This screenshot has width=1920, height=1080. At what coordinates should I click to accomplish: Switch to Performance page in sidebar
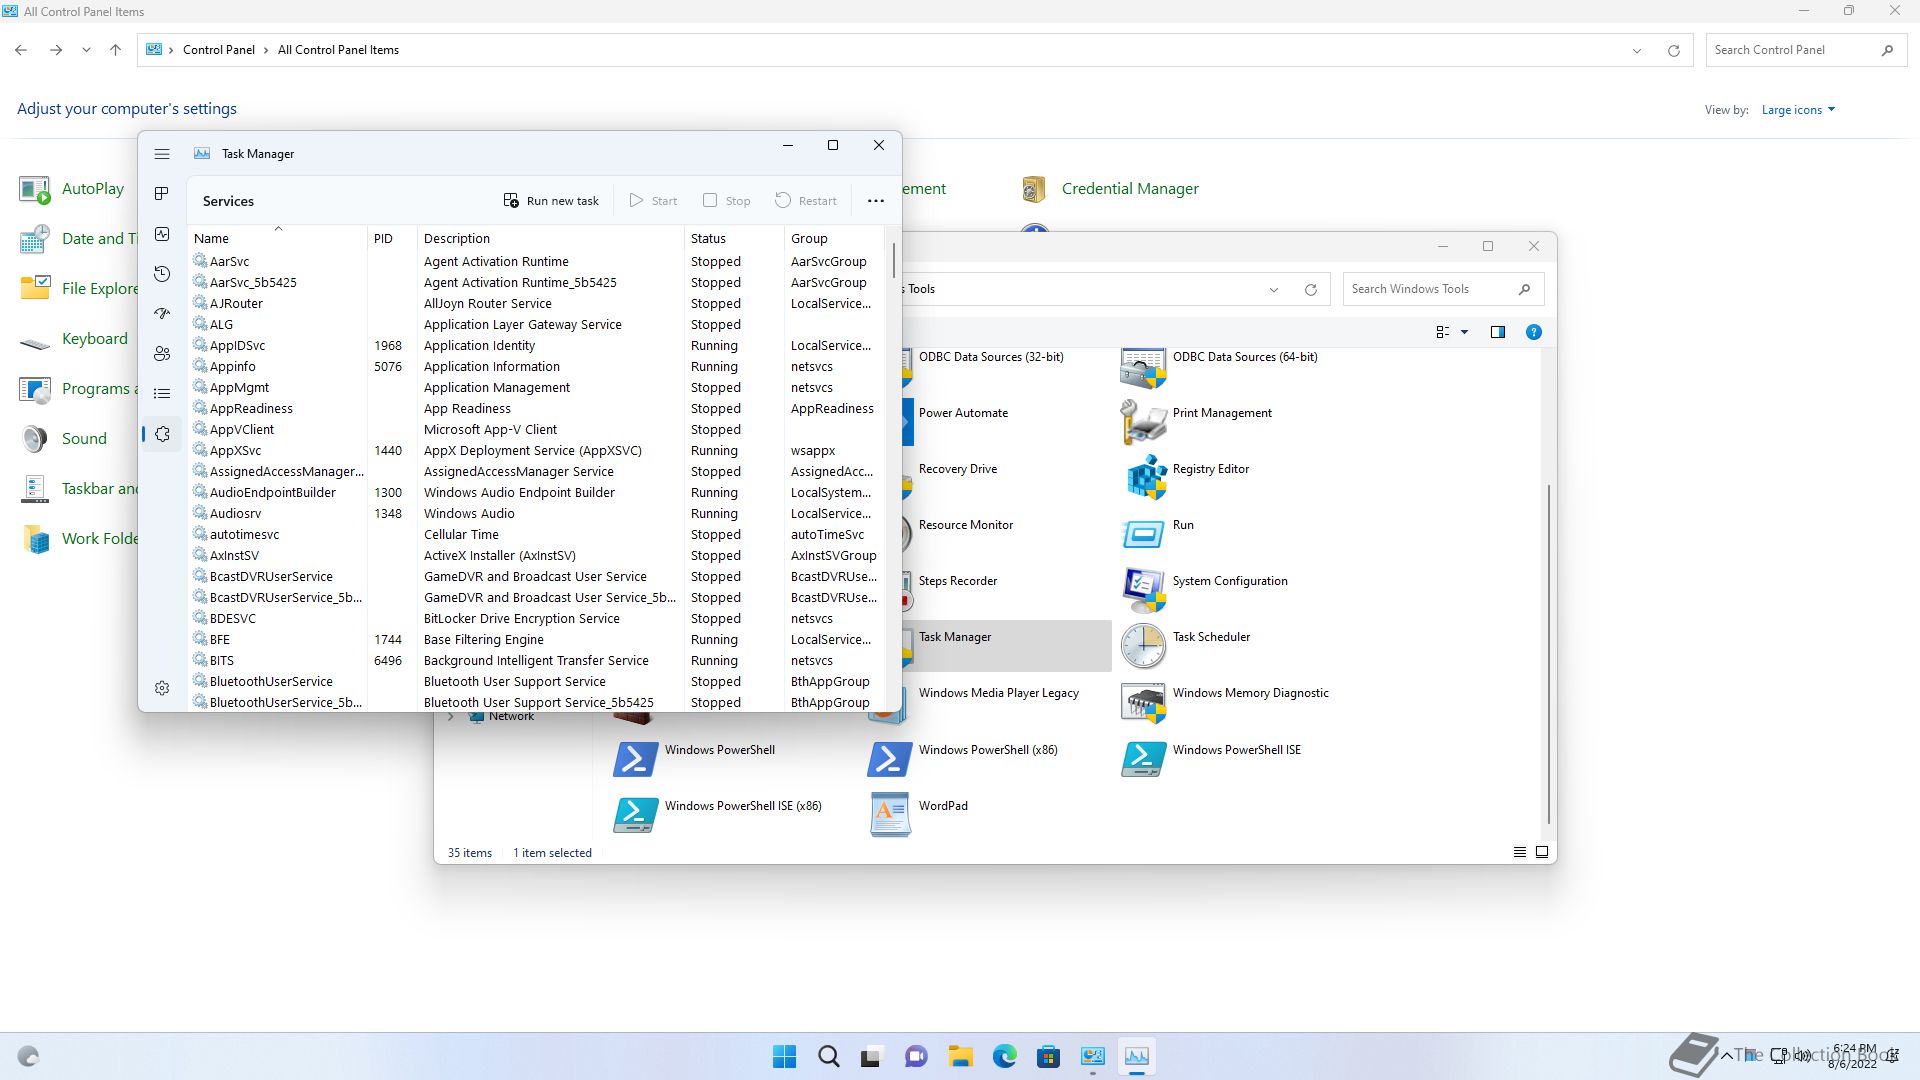pos(162,234)
